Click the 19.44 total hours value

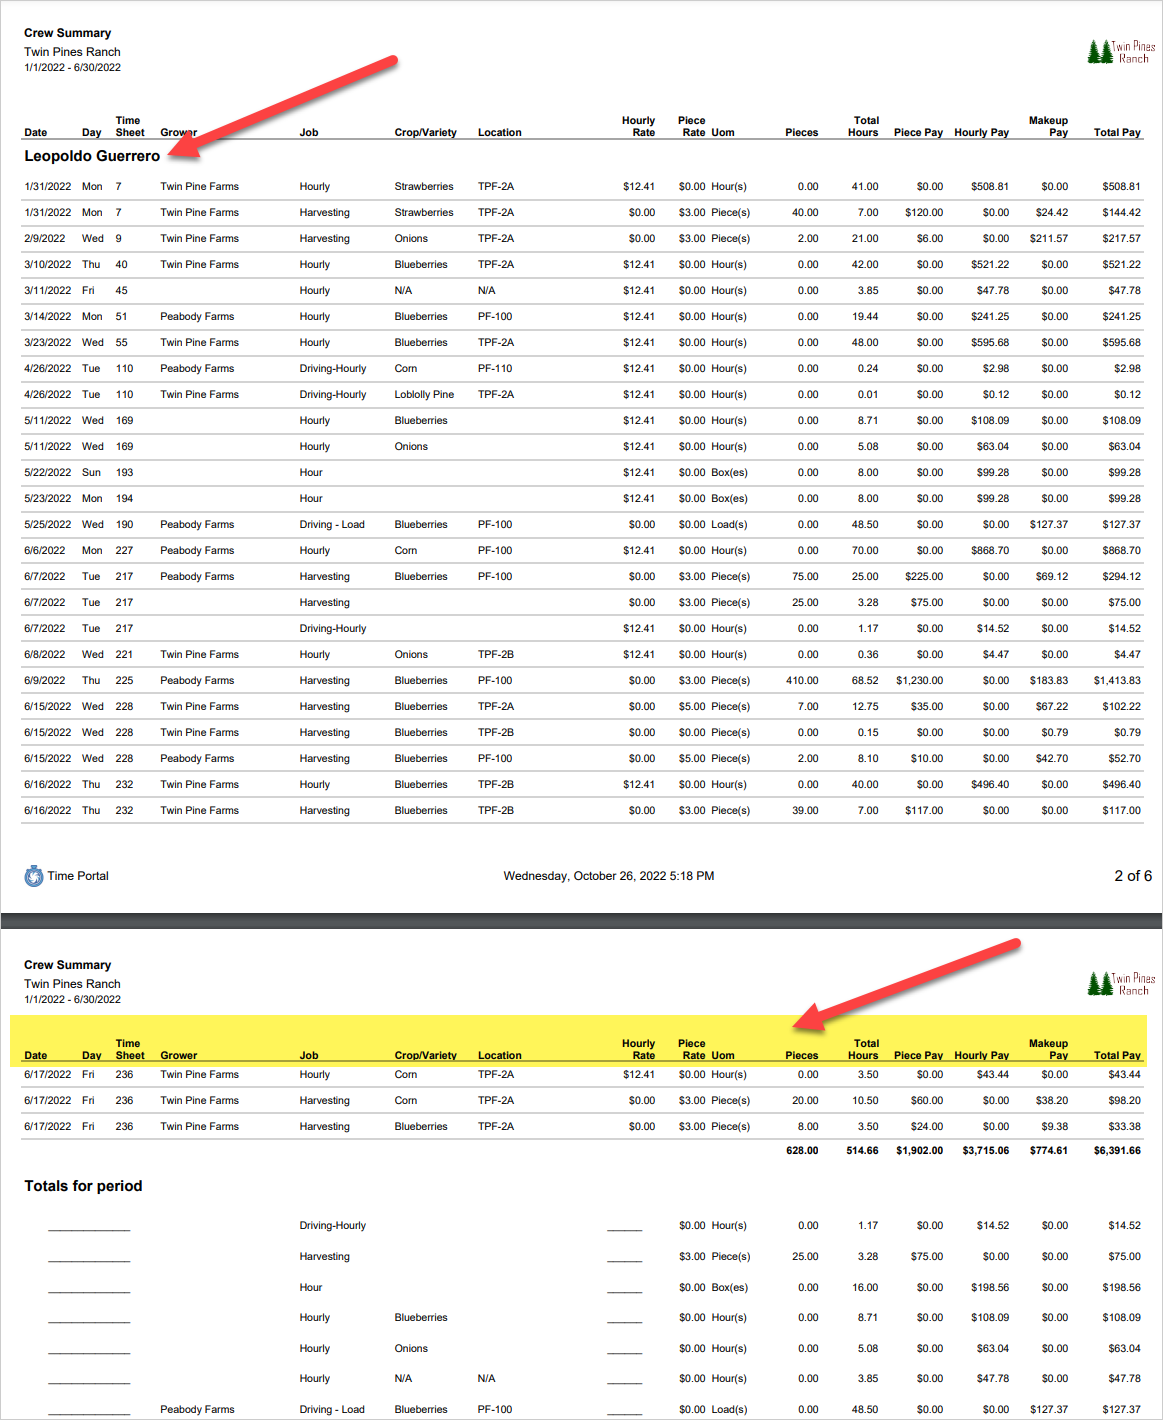[866, 317]
